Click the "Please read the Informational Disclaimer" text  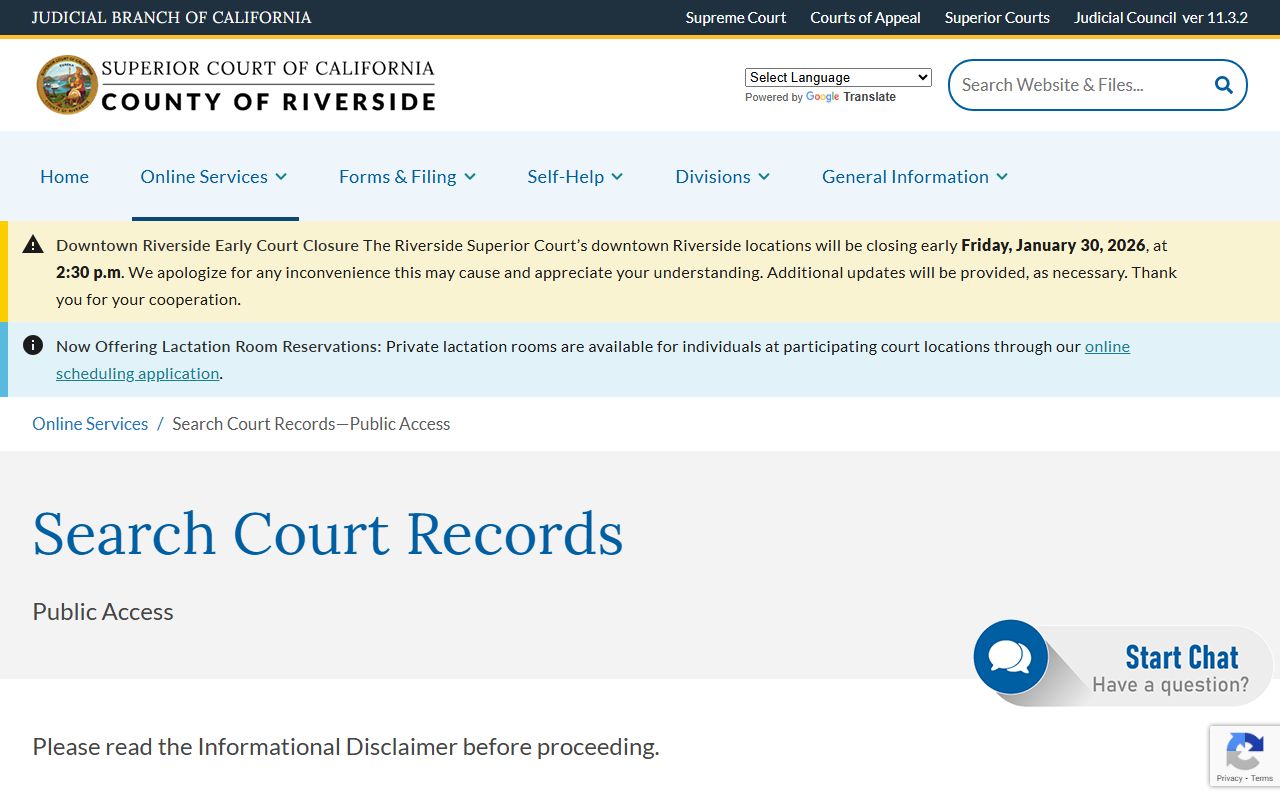point(346,746)
